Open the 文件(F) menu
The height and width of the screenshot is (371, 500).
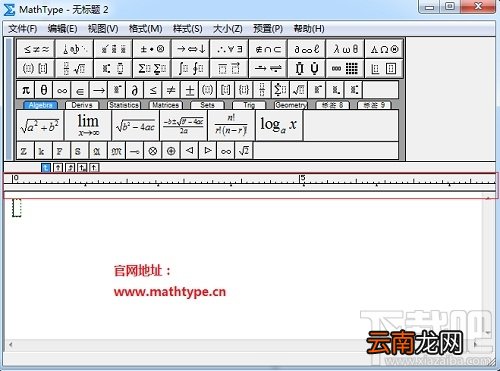pos(23,29)
